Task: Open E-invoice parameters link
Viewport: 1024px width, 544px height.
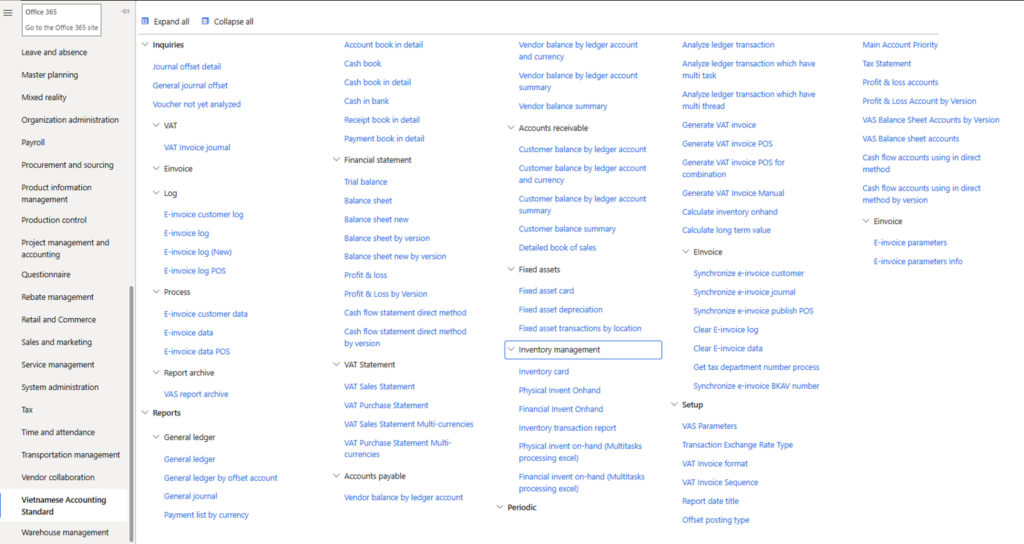Action: (x=910, y=242)
